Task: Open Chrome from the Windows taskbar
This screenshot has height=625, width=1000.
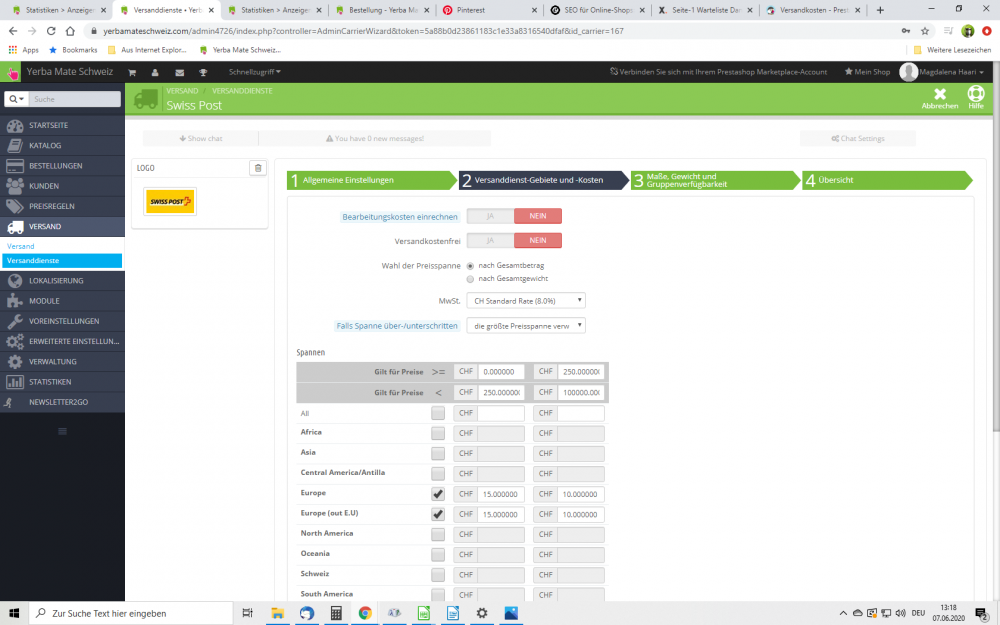Action: [365, 613]
